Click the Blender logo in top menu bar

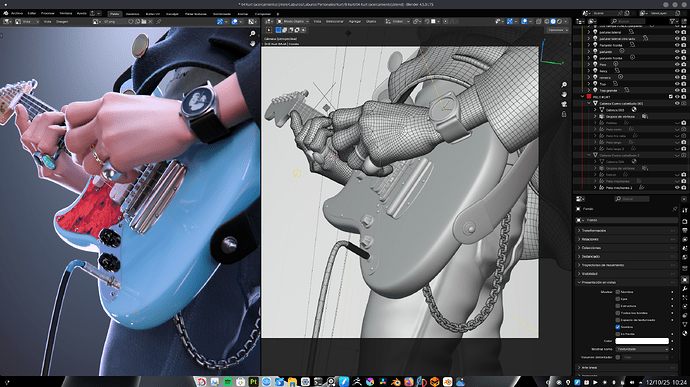(6, 13)
